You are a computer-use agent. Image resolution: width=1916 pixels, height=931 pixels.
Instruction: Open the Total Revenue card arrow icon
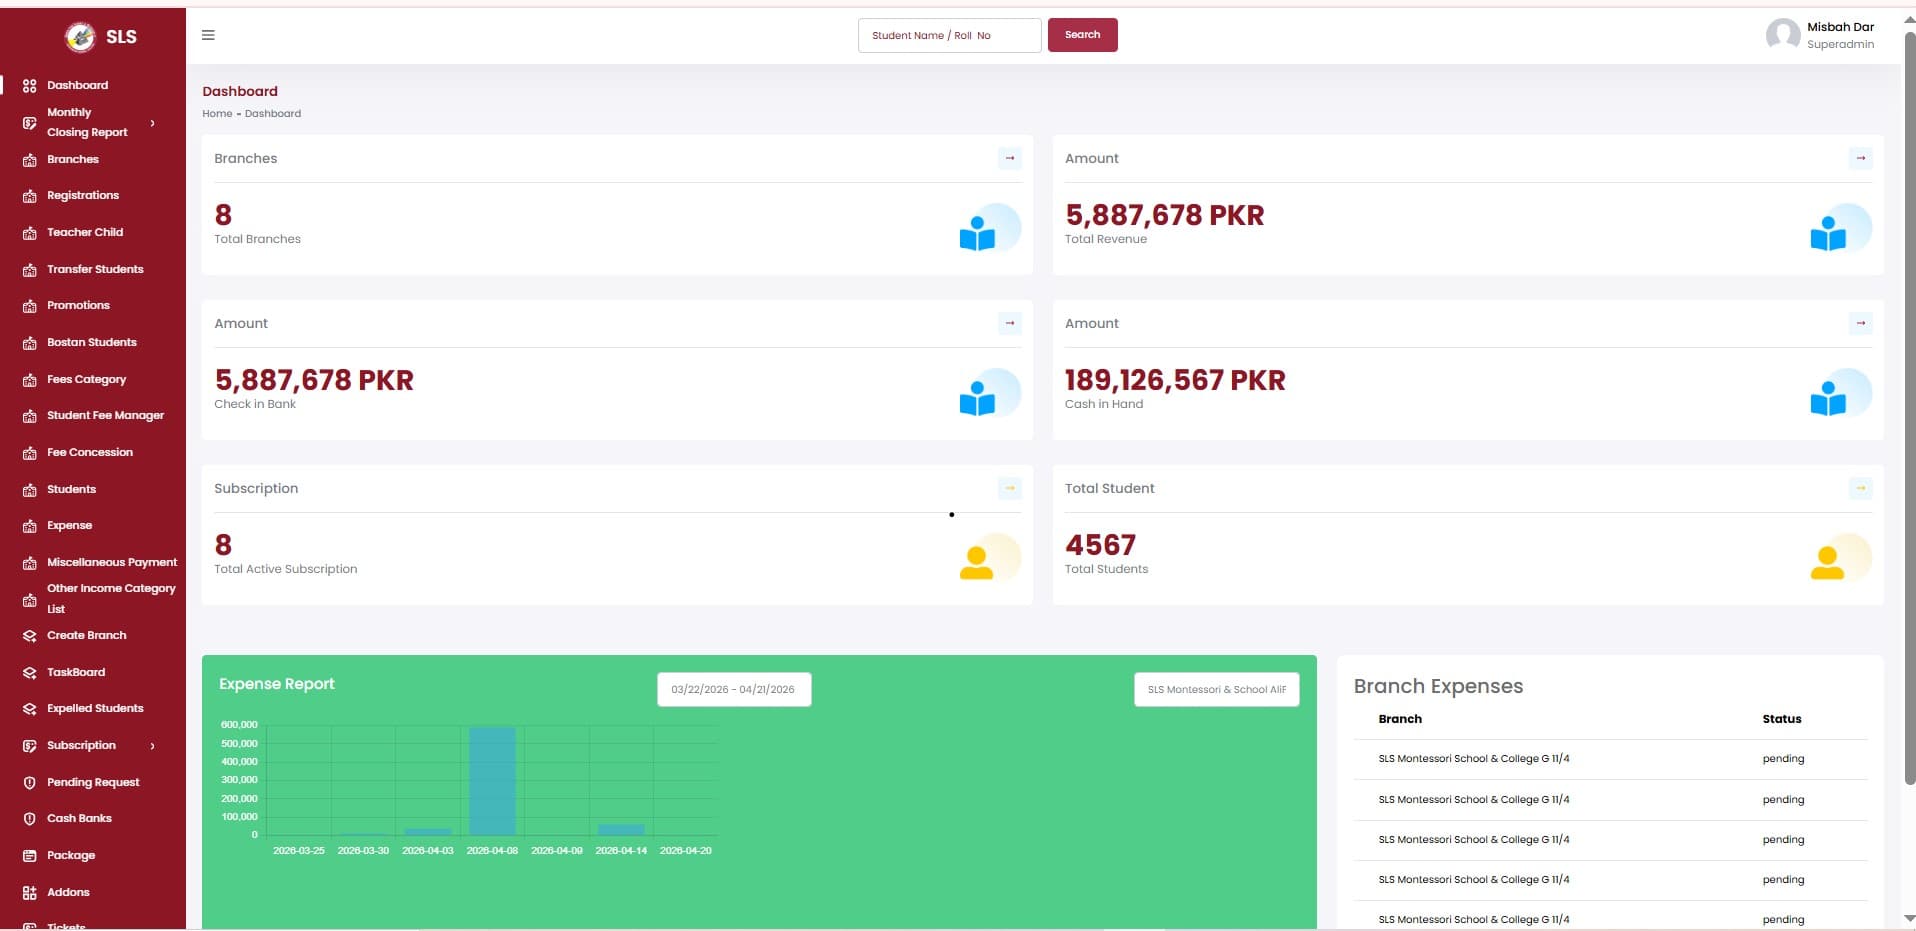pyautogui.click(x=1859, y=158)
